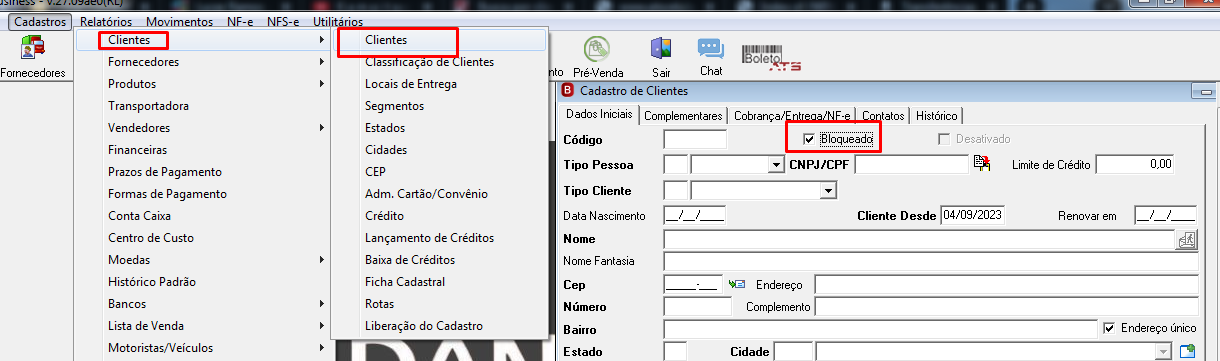The image size is (1220, 361).
Task: Expand the Fornecedores submenu
Action: [x=216, y=62]
